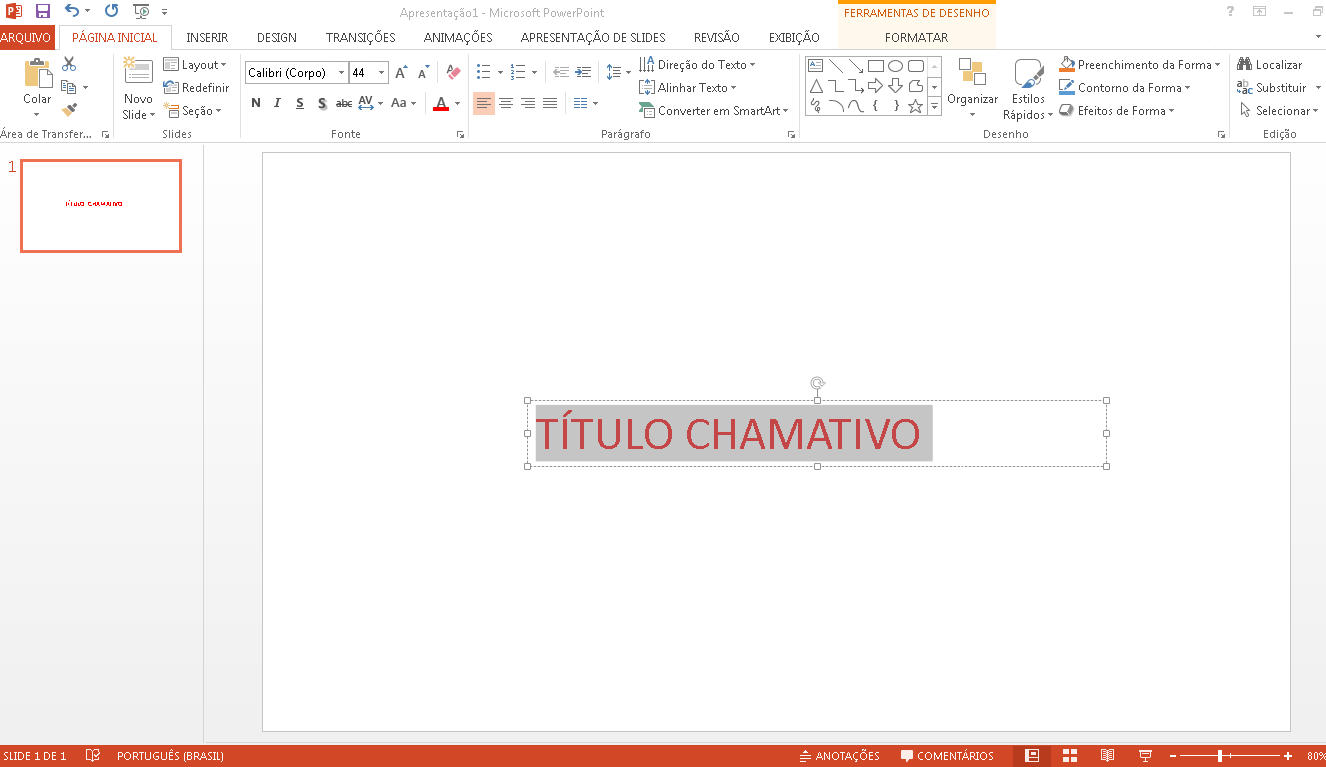Toggle center text alignment

click(x=506, y=103)
